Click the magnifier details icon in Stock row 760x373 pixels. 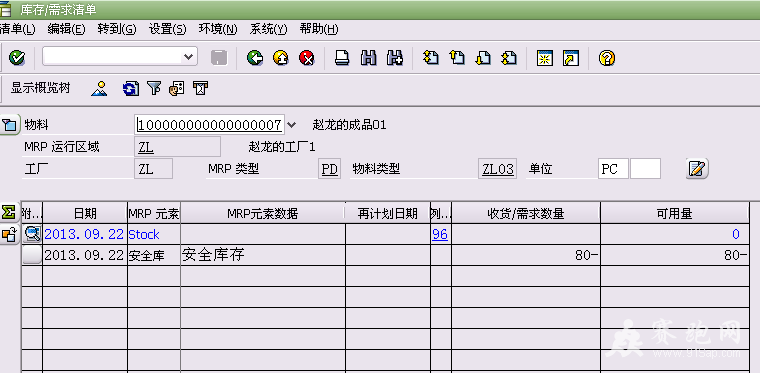(32, 234)
